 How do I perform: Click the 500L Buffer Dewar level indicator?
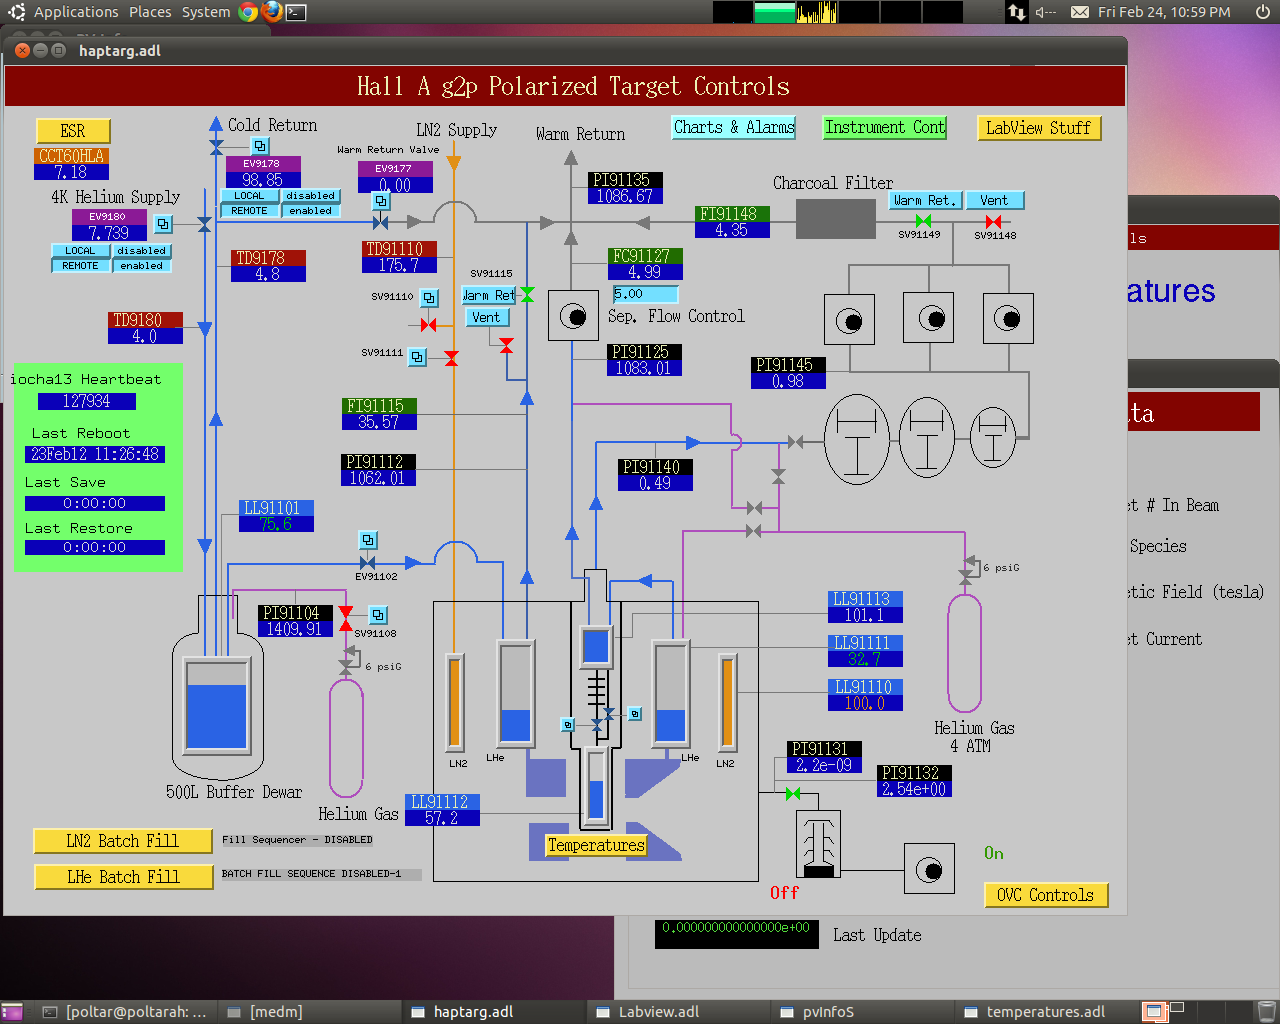(x=217, y=704)
